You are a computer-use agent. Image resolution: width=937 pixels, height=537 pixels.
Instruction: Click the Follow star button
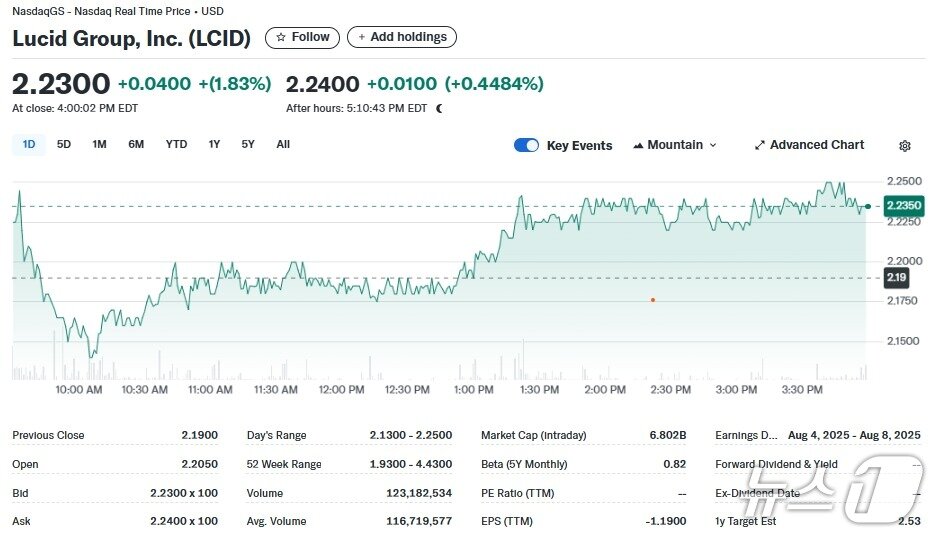click(x=302, y=37)
